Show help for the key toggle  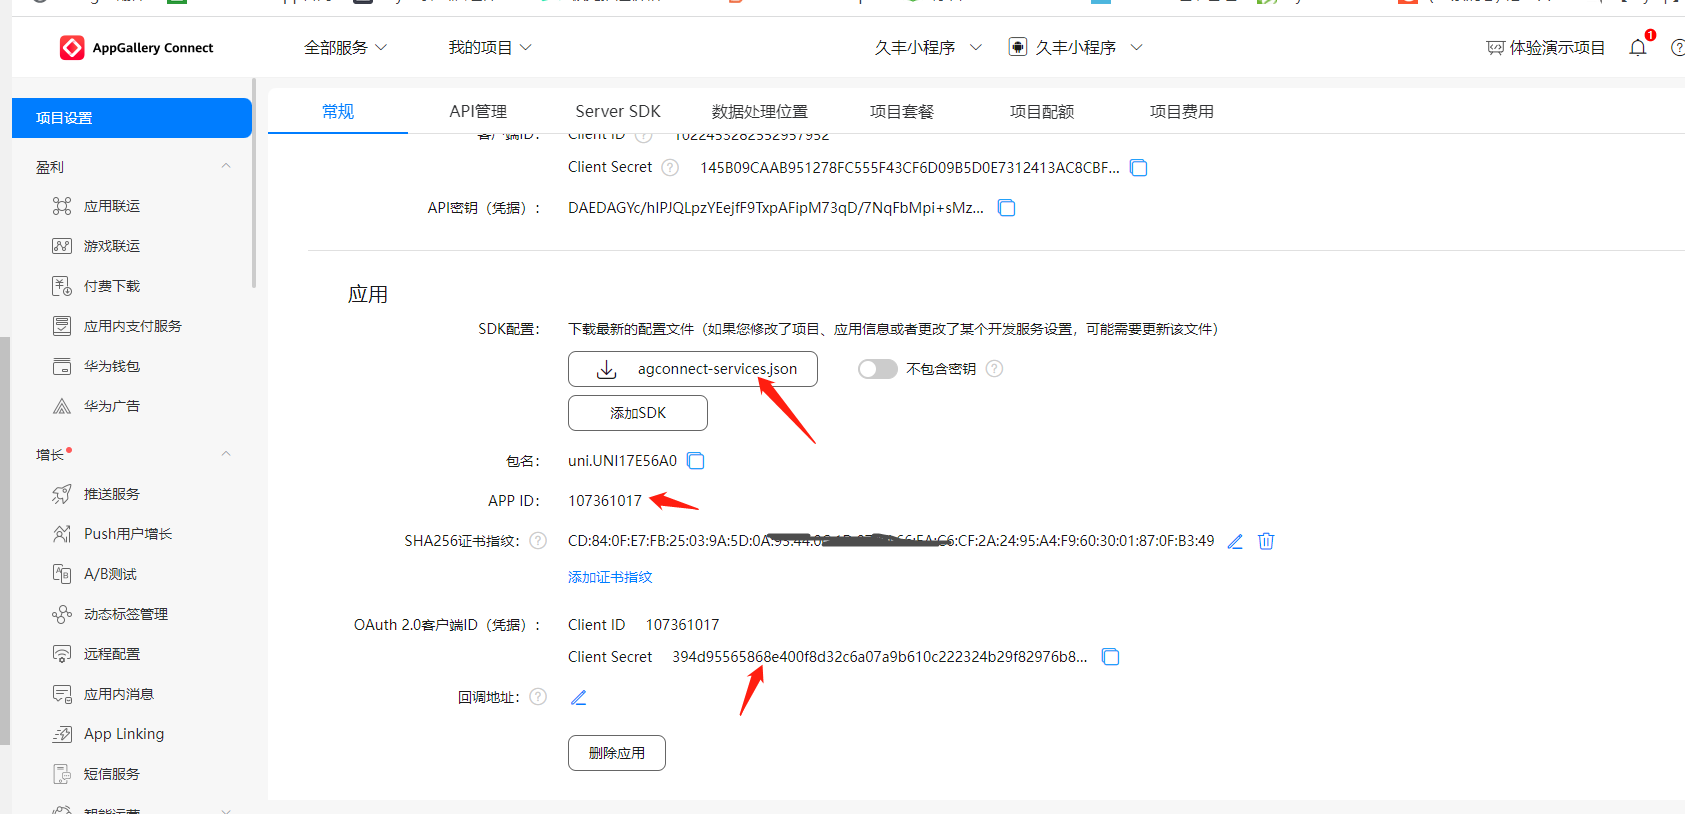coord(994,369)
